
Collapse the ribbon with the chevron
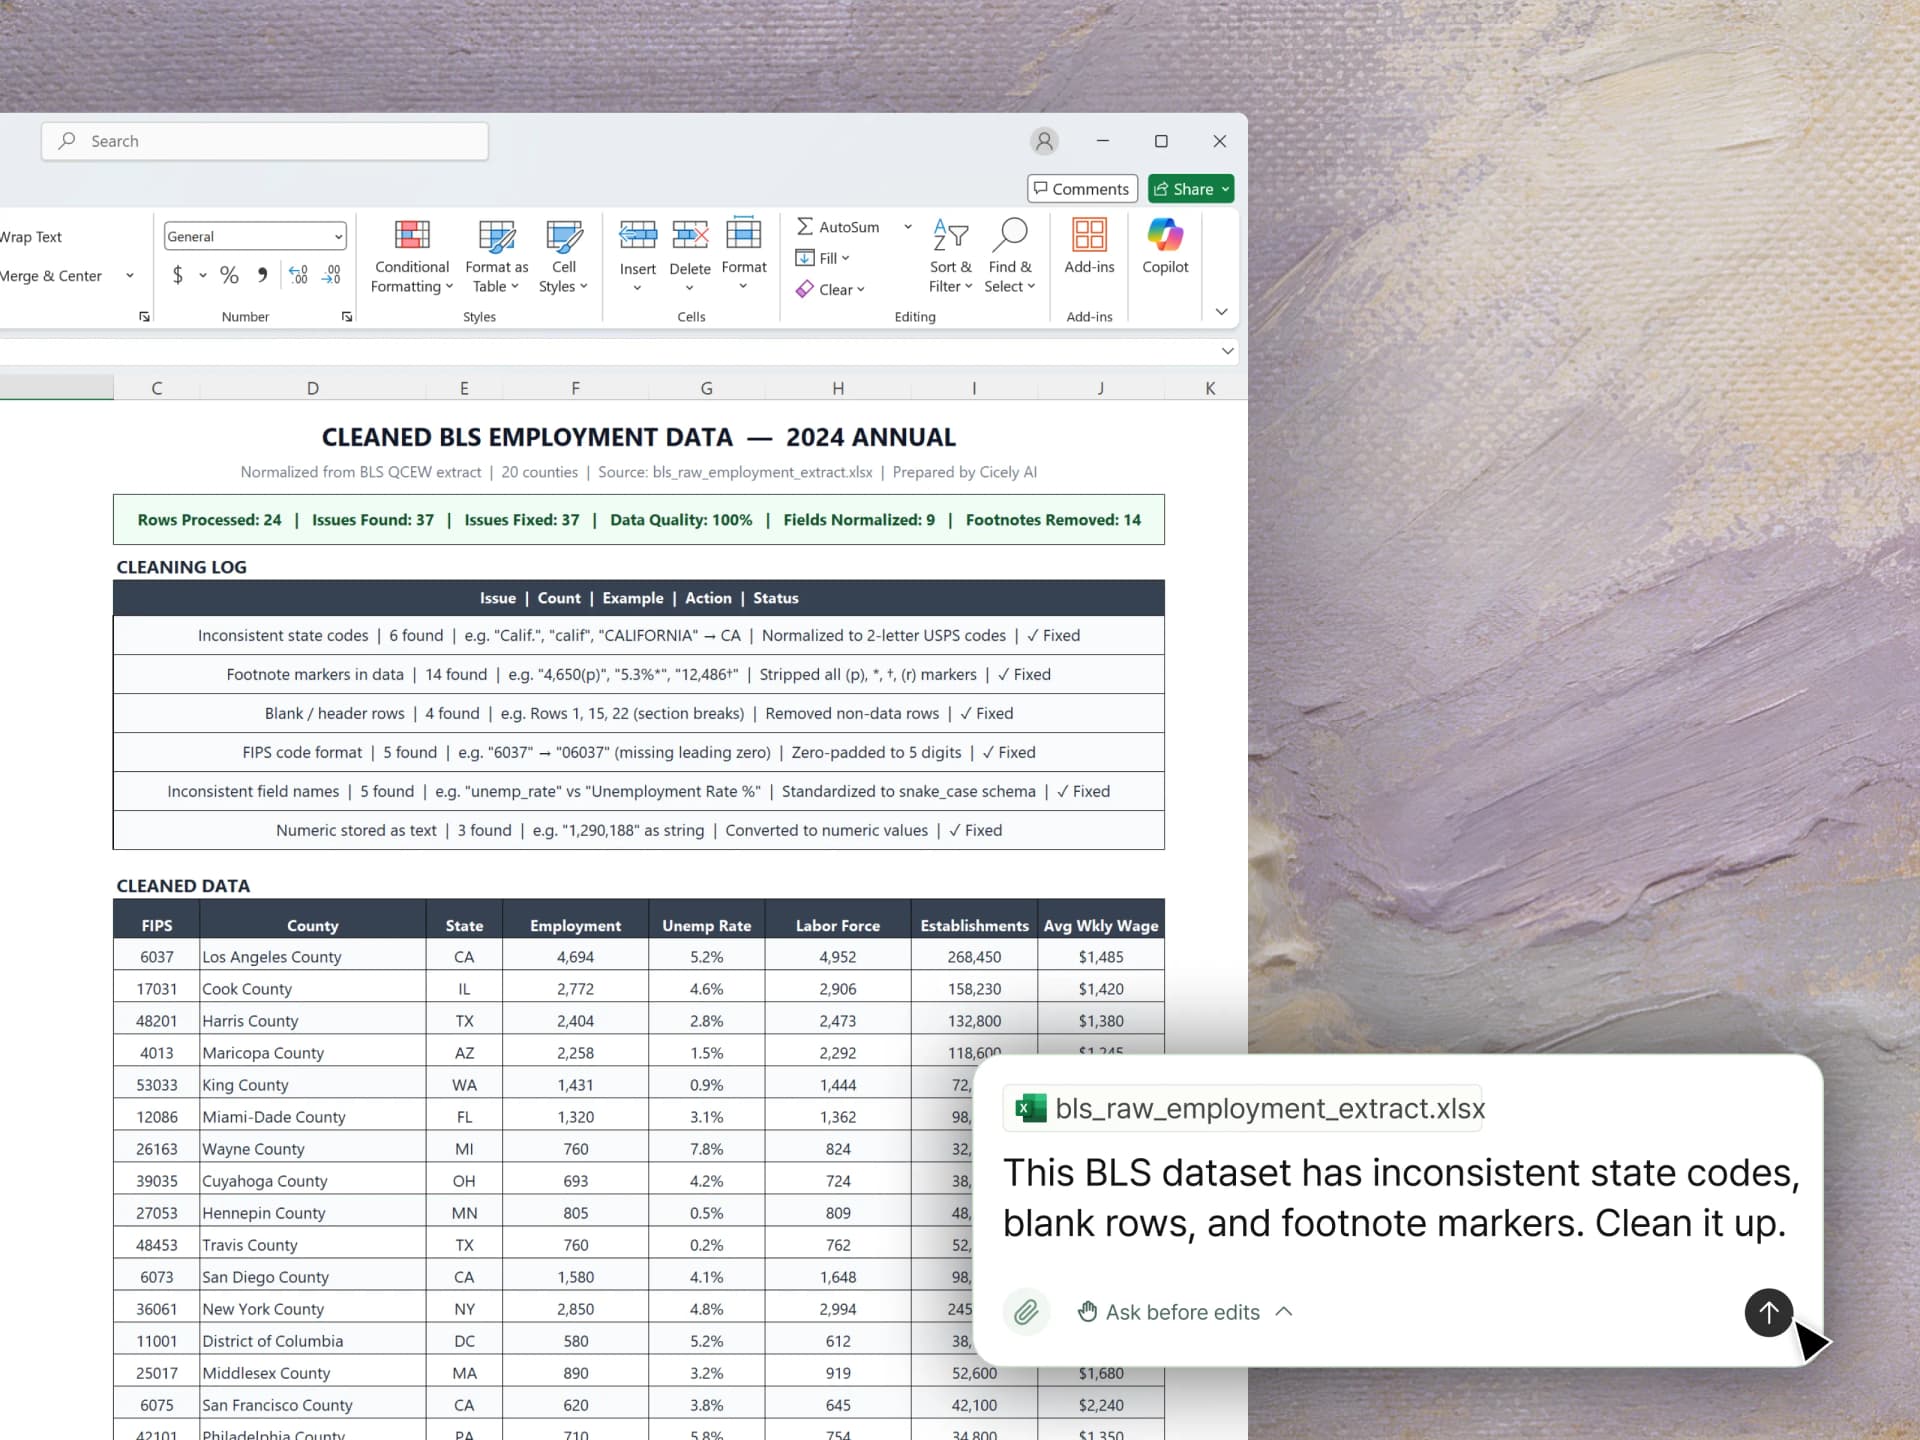coord(1221,312)
